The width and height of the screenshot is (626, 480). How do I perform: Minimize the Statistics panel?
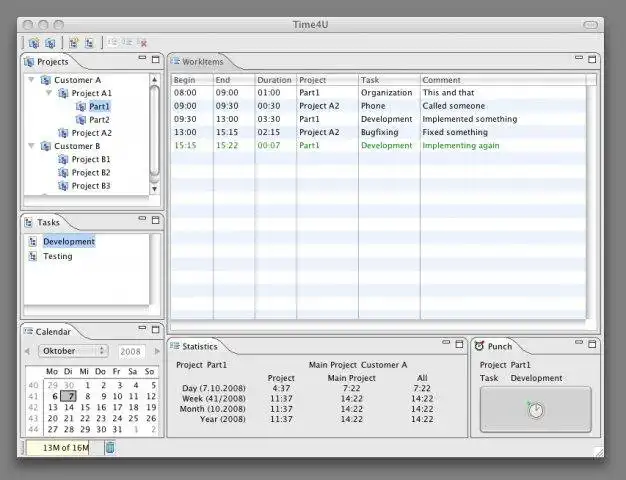coord(446,342)
